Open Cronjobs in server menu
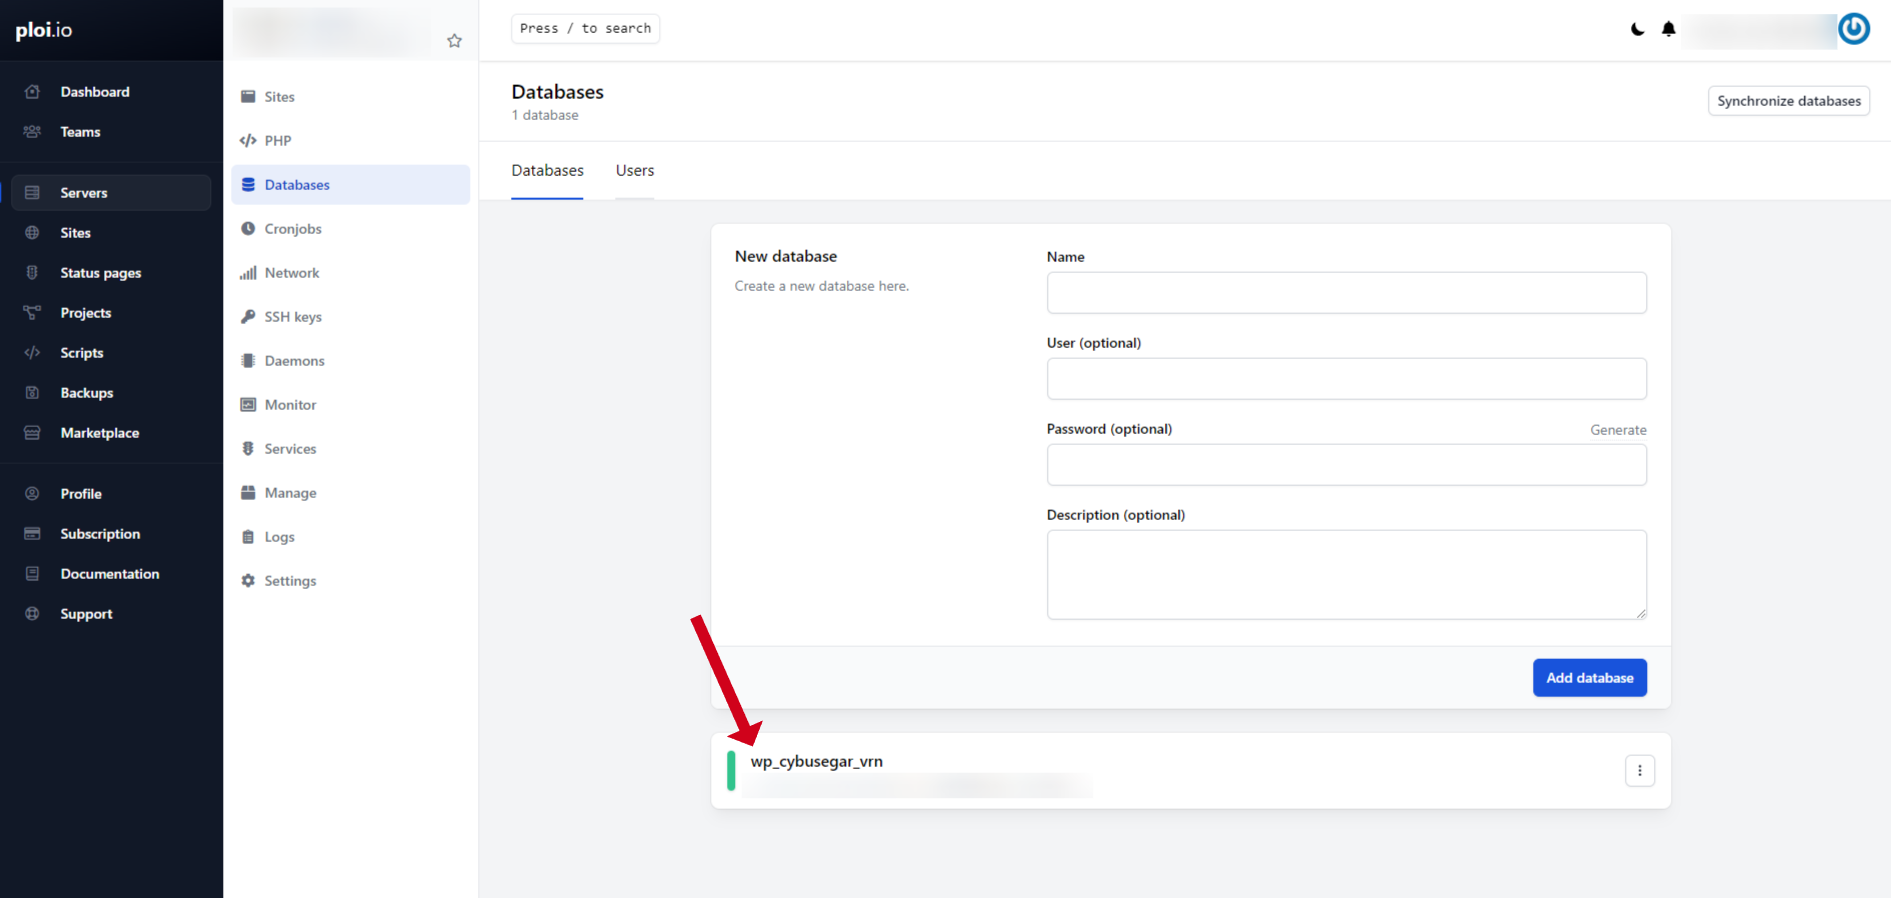 pyautogui.click(x=292, y=229)
